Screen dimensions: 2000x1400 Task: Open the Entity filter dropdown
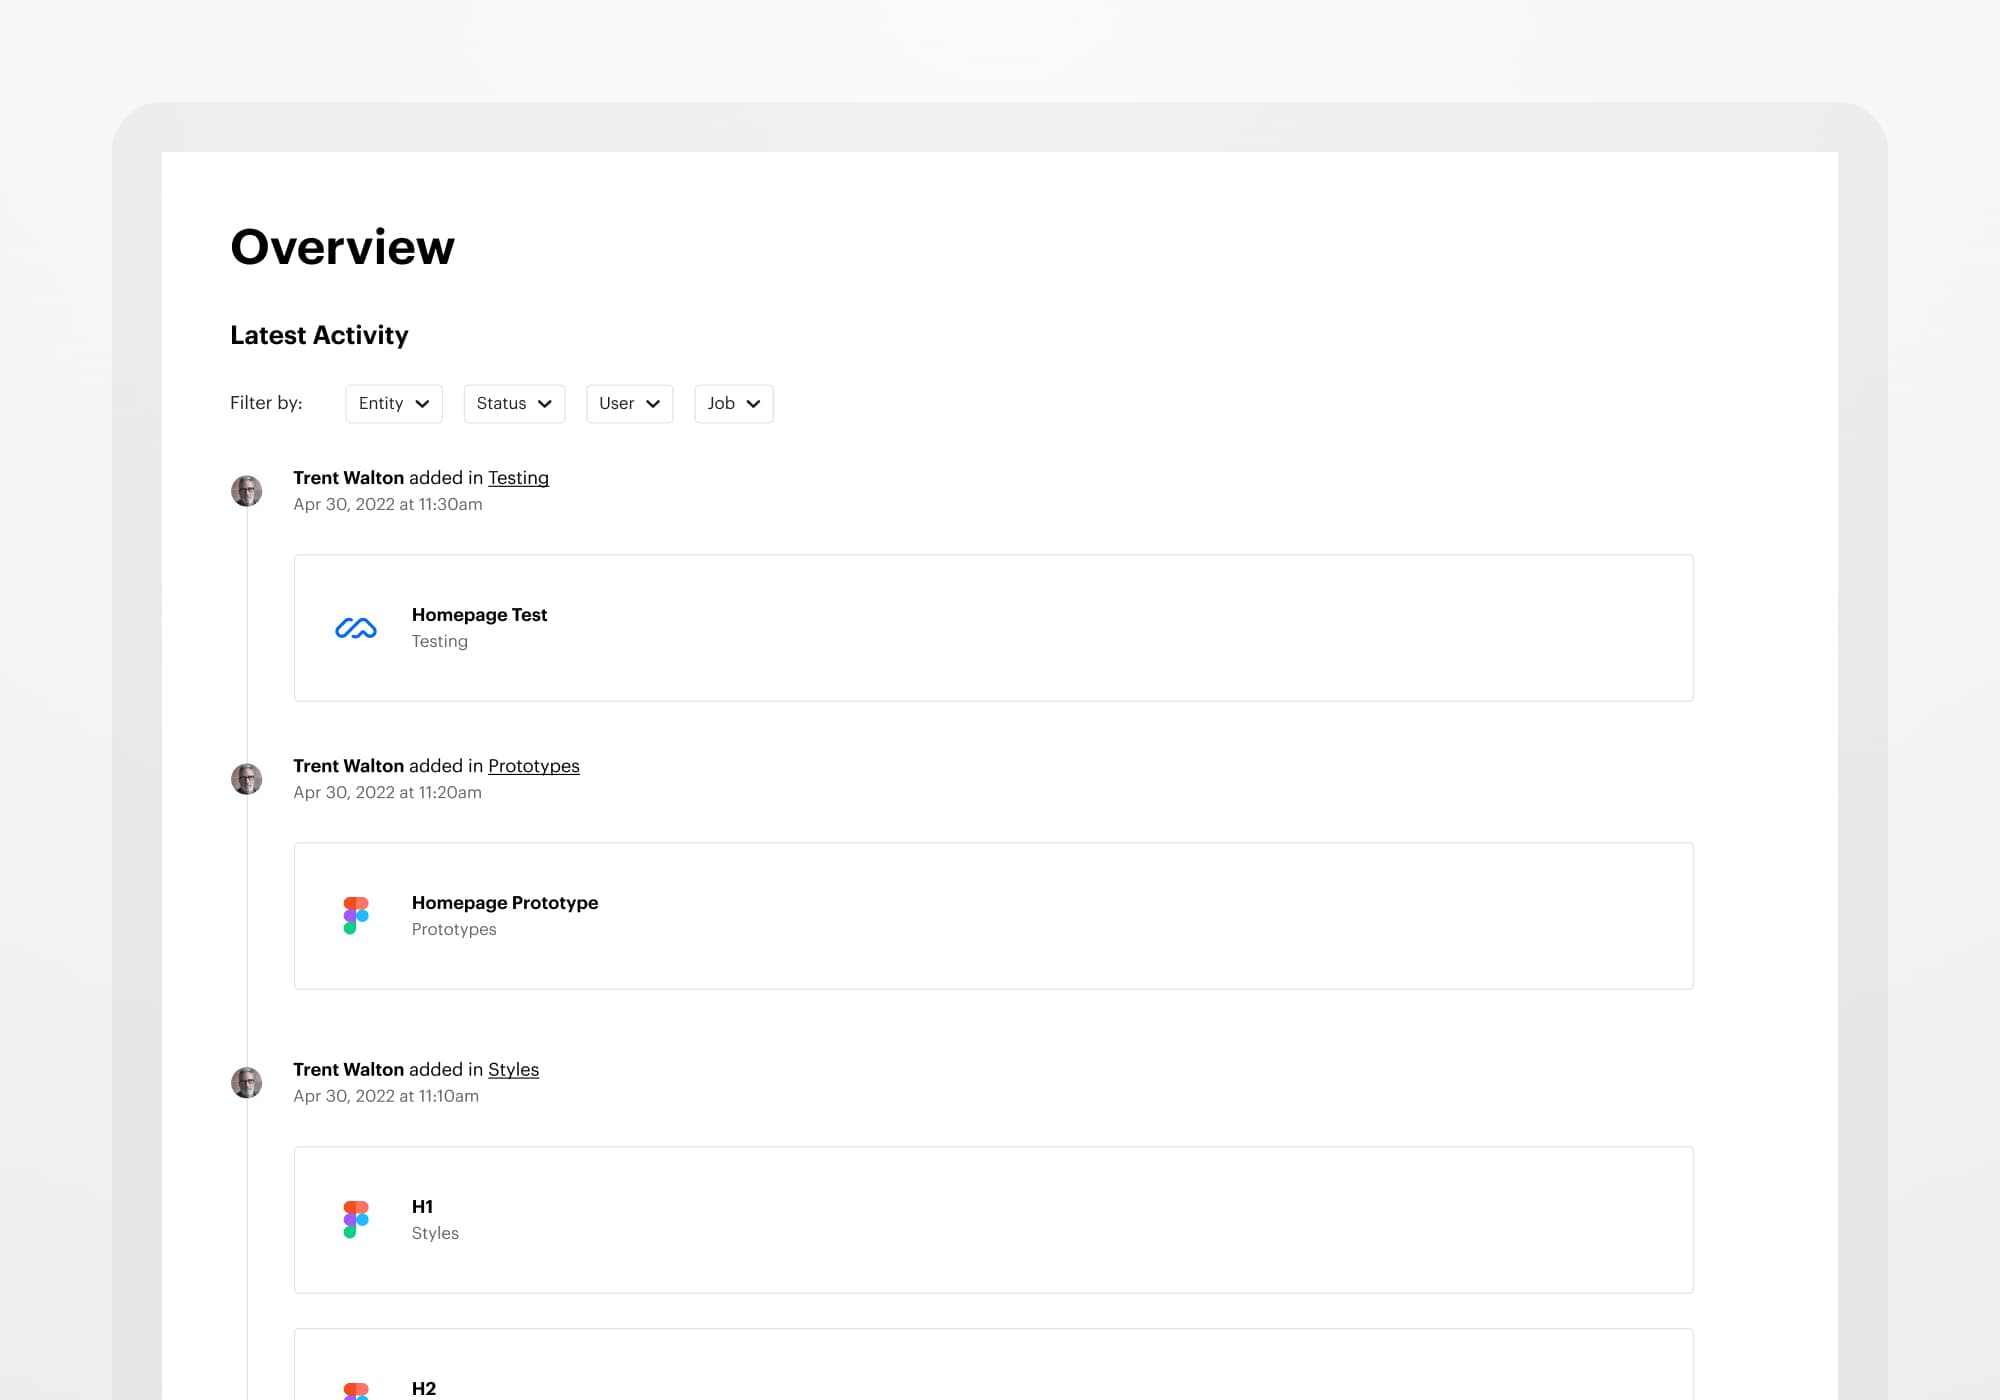394,404
